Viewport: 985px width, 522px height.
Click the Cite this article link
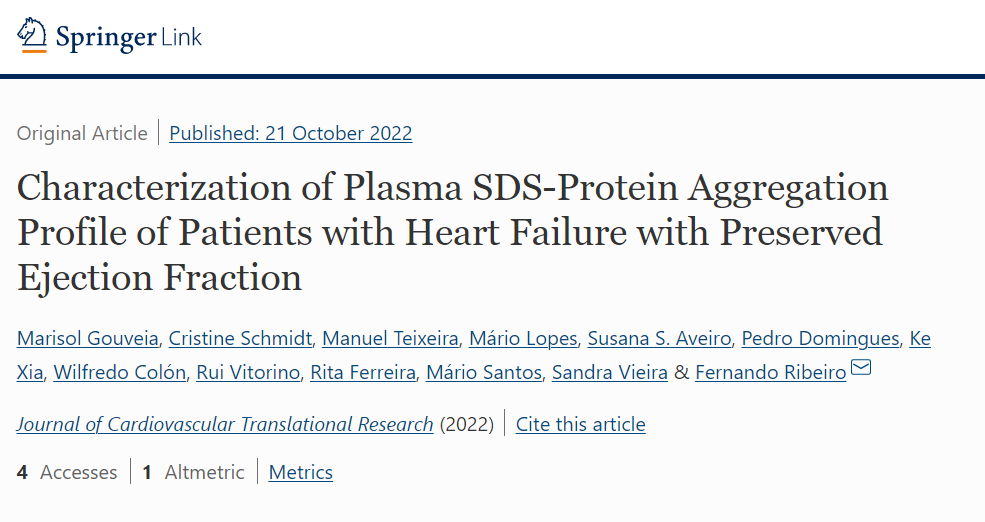click(580, 424)
